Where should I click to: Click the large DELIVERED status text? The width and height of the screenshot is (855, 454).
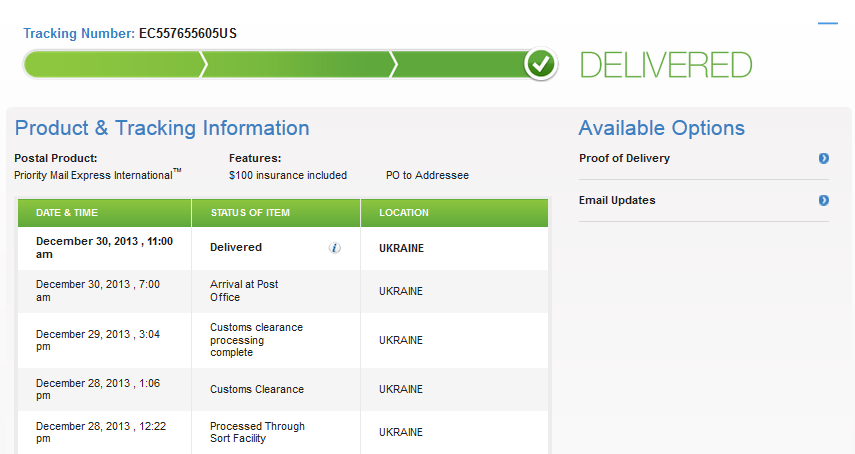pyautogui.click(x=666, y=65)
